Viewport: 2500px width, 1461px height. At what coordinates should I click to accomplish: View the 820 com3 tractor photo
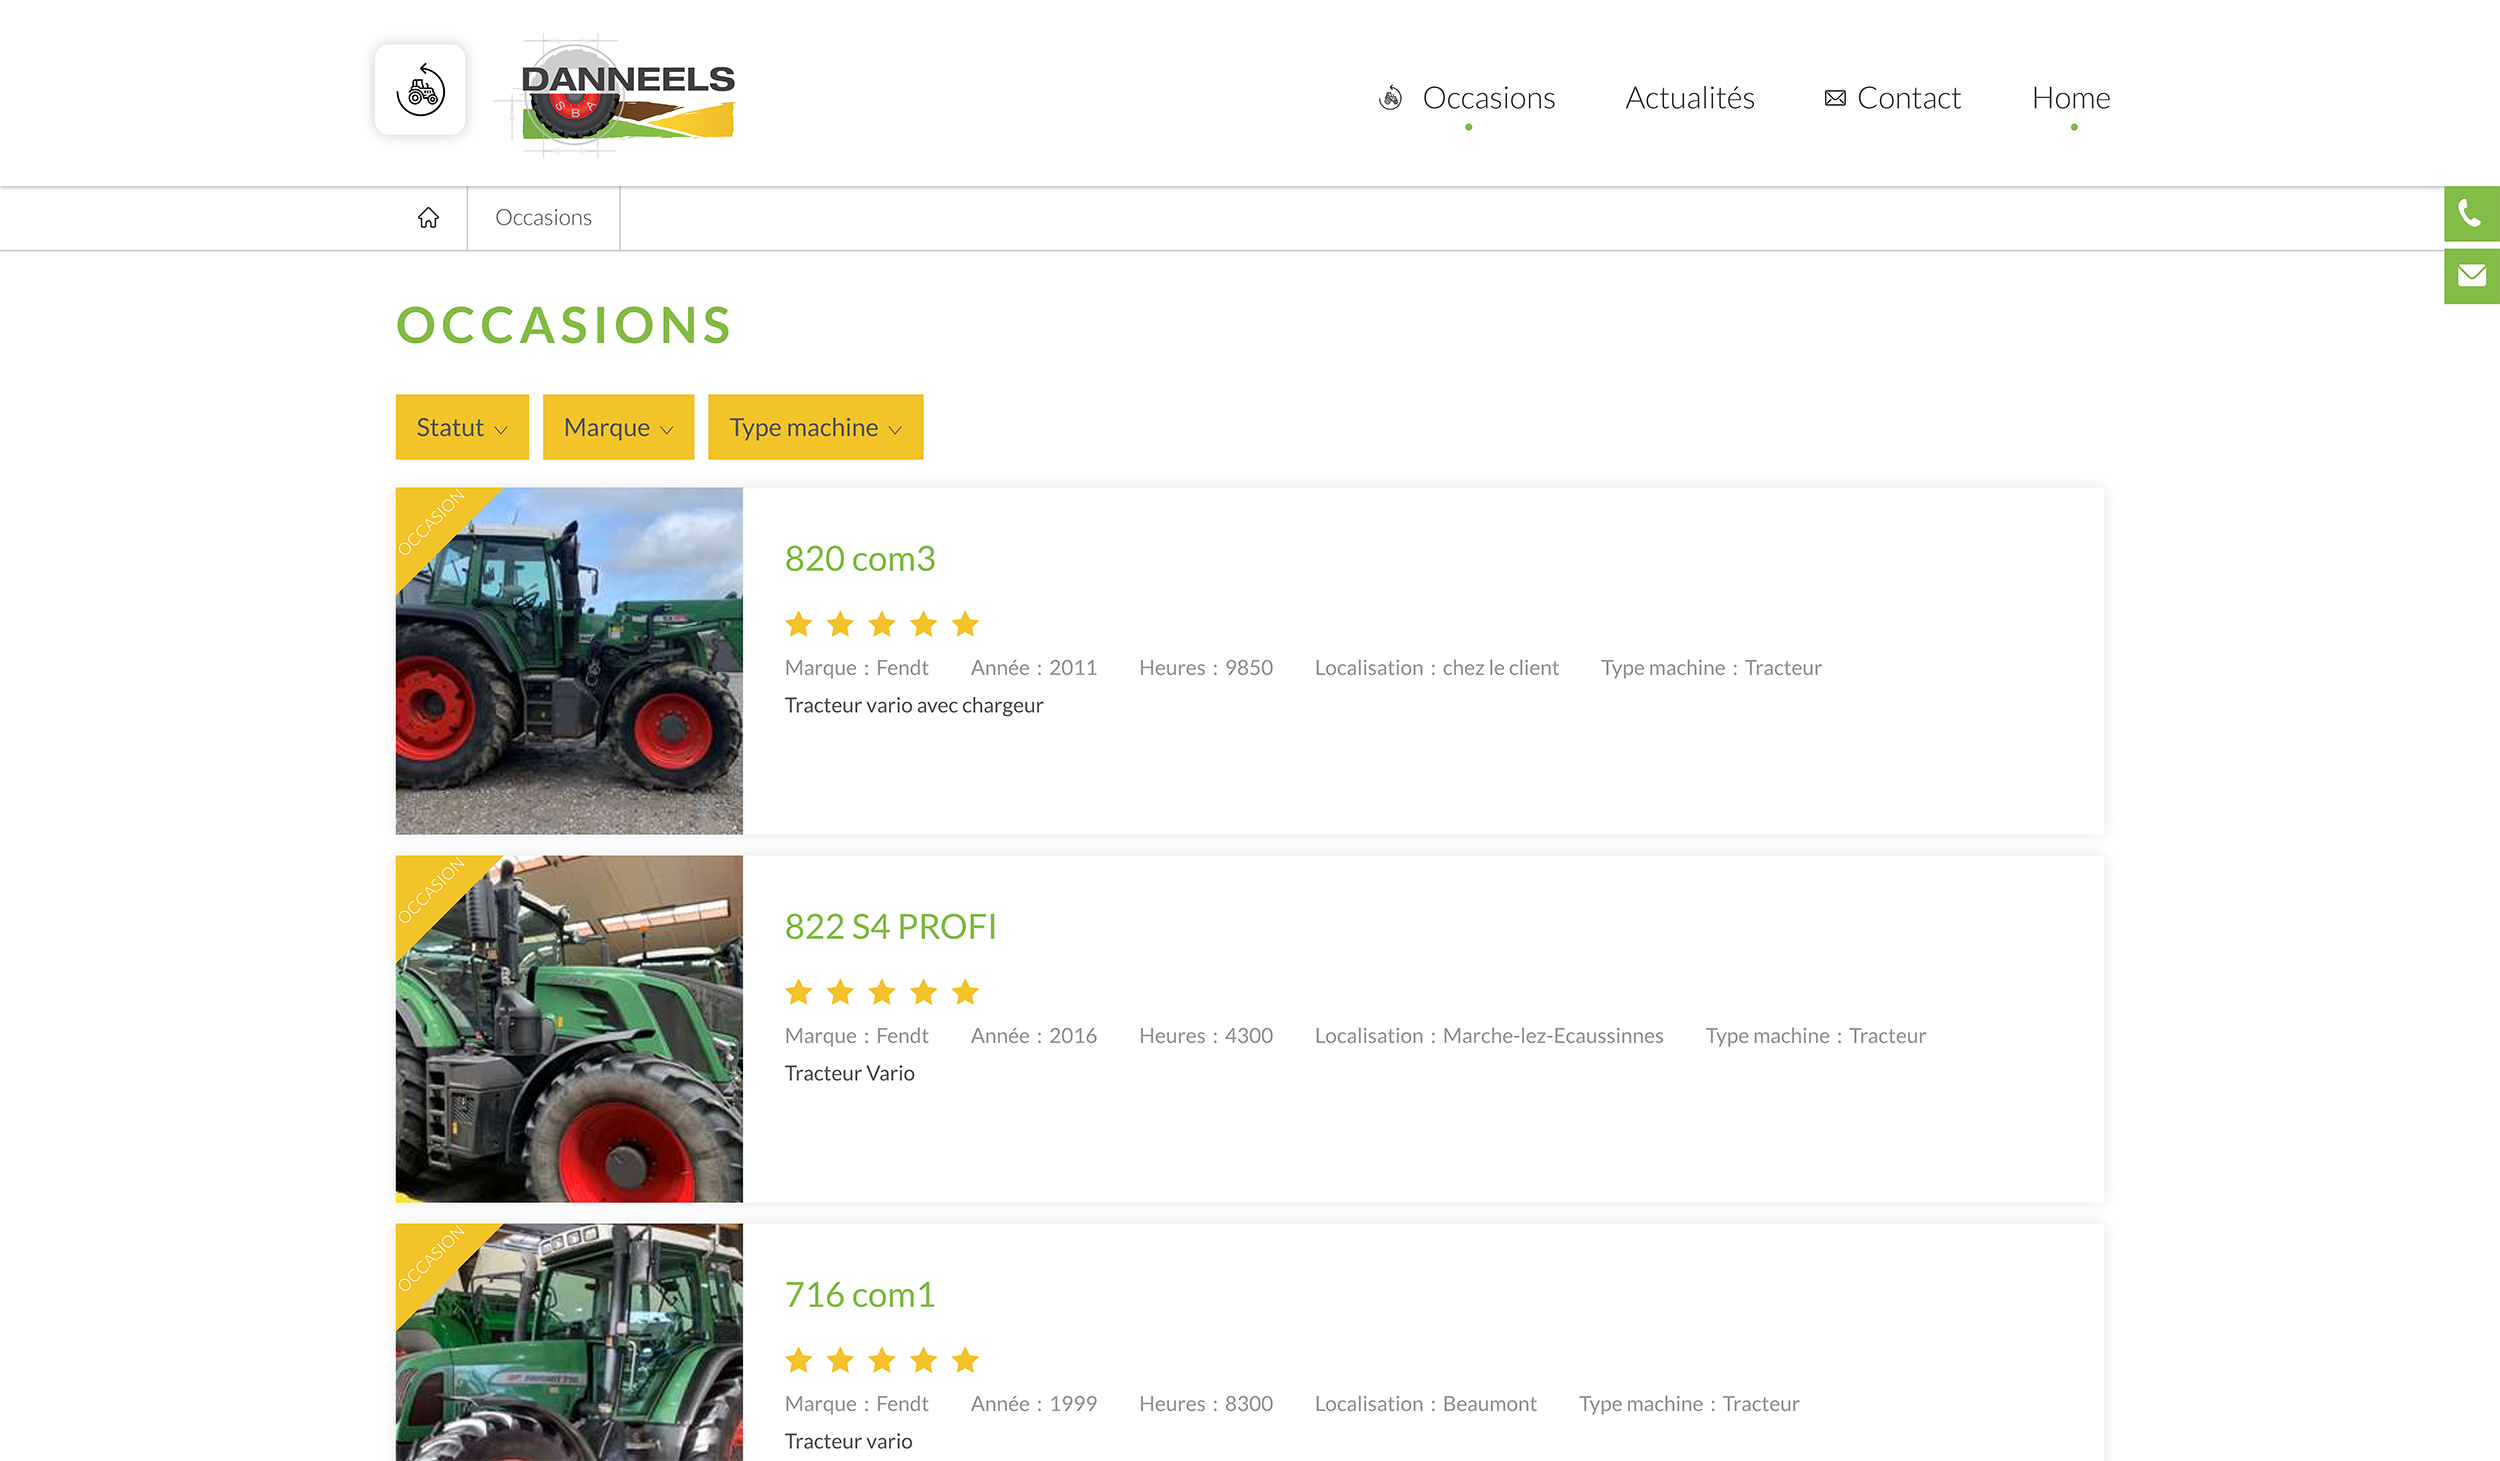pos(569,661)
